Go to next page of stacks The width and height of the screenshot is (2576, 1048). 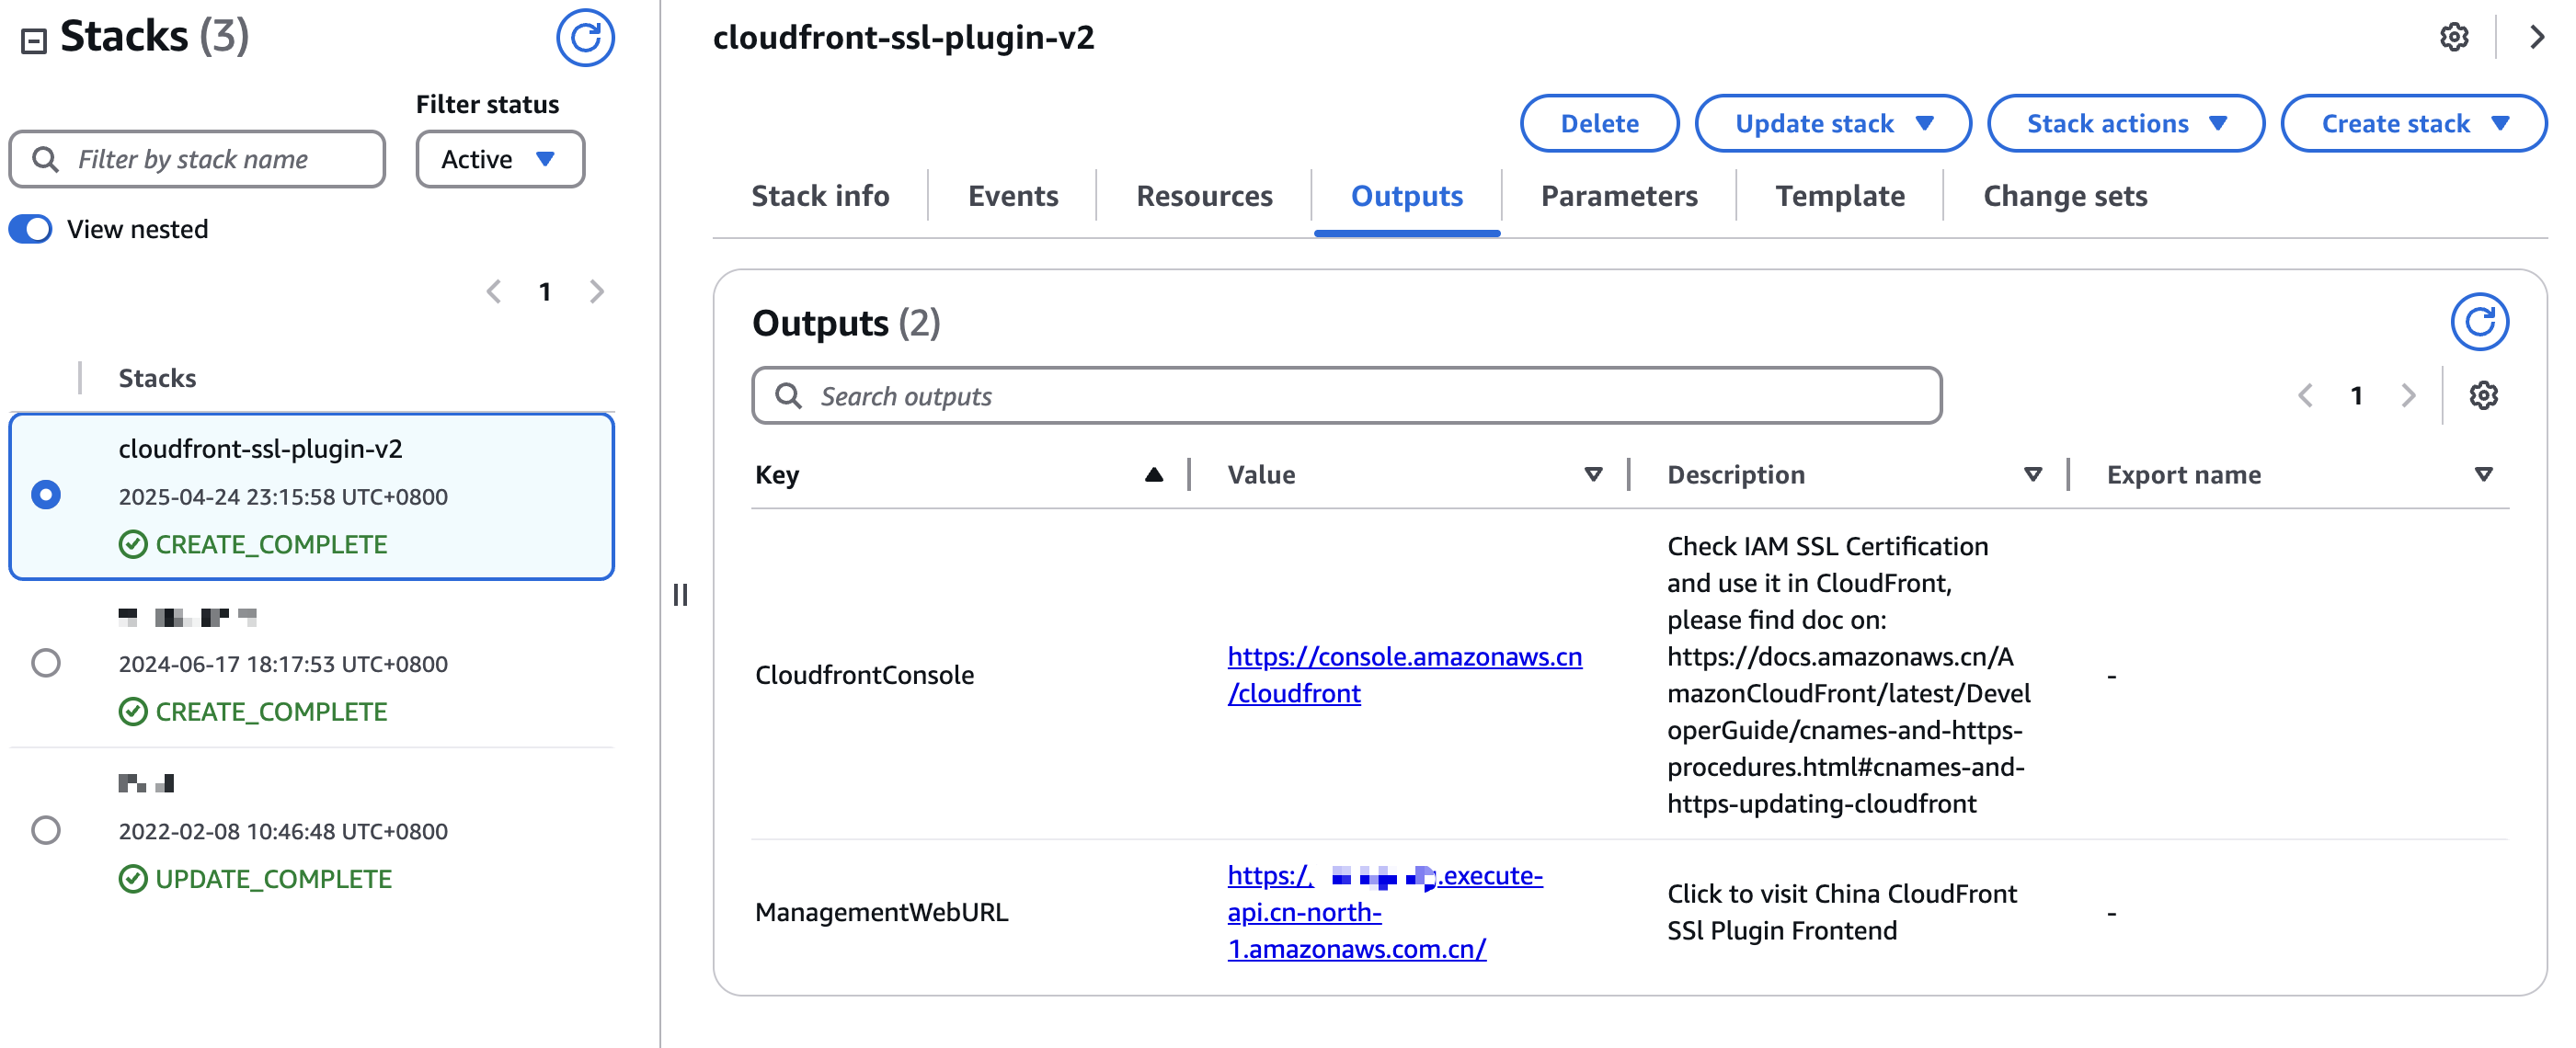(597, 292)
